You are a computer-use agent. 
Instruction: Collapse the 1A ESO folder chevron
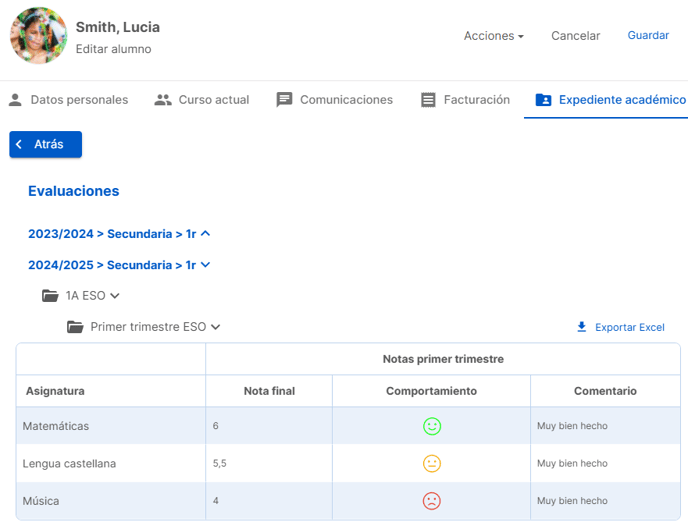pos(115,296)
